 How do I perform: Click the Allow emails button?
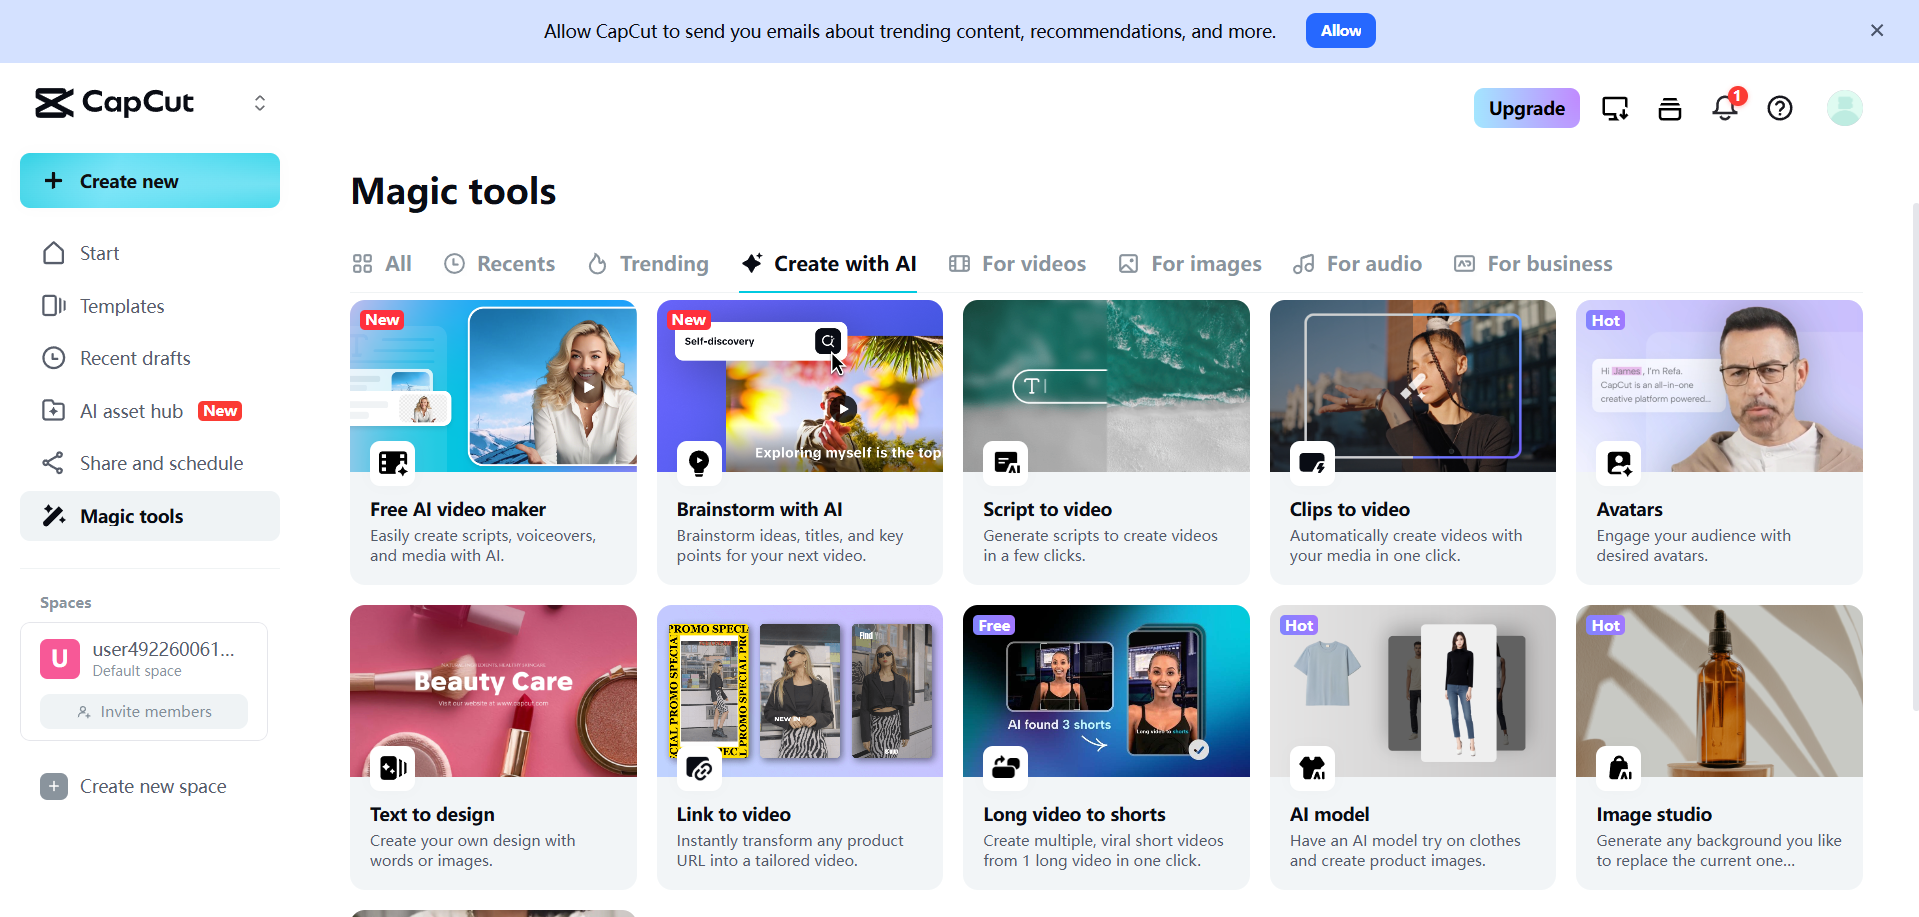(1340, 30)
